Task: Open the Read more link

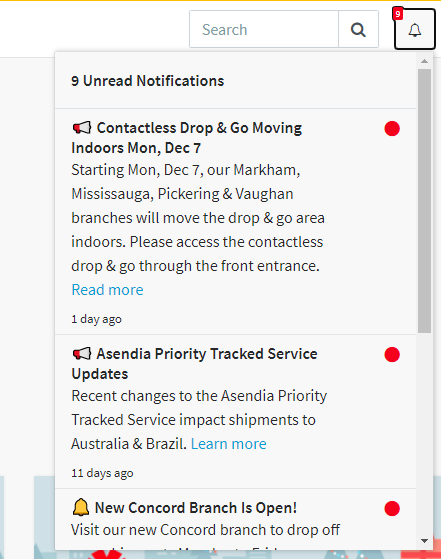Action: [107, 290]
